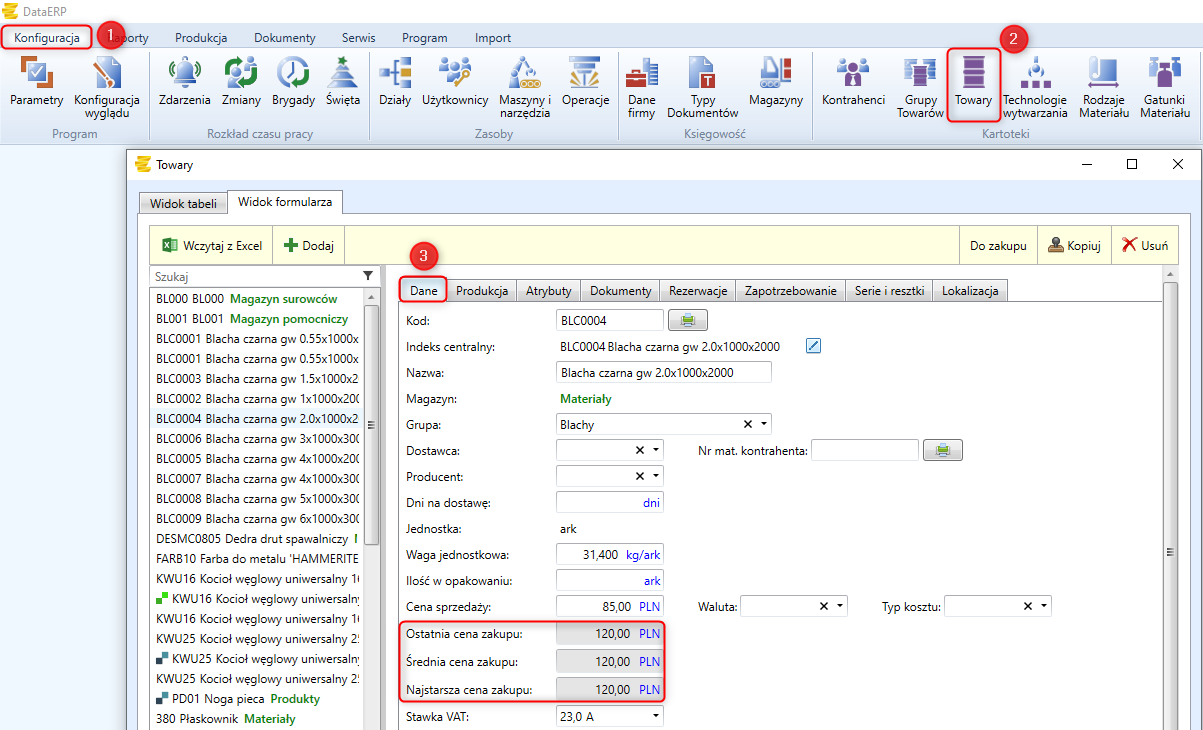The height and width of the screenshot is (730, 1203).
Task: Expand the Grupa dropdown
Action: pos(765,424)
